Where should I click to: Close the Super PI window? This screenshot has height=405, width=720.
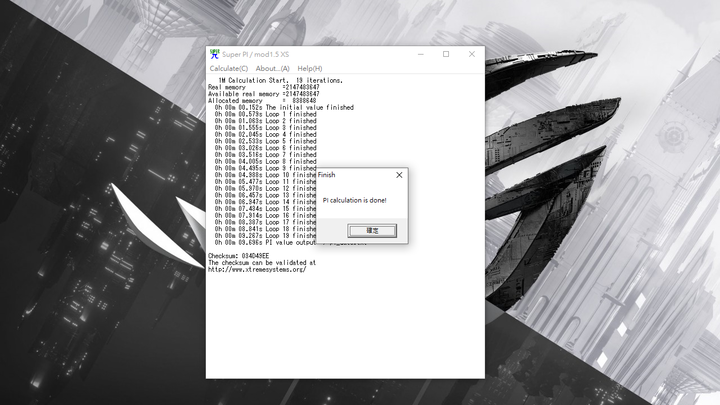[472, 54]
